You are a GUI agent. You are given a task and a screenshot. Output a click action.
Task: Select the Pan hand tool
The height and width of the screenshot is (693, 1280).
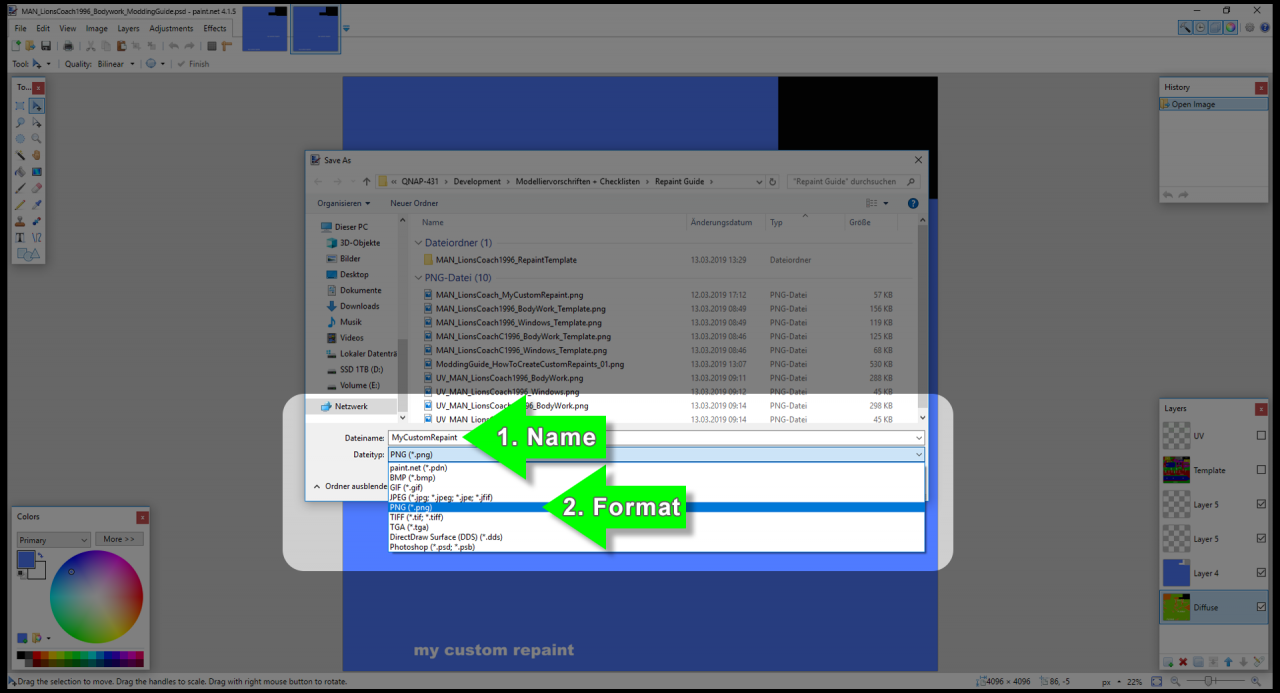click(36, 155)
